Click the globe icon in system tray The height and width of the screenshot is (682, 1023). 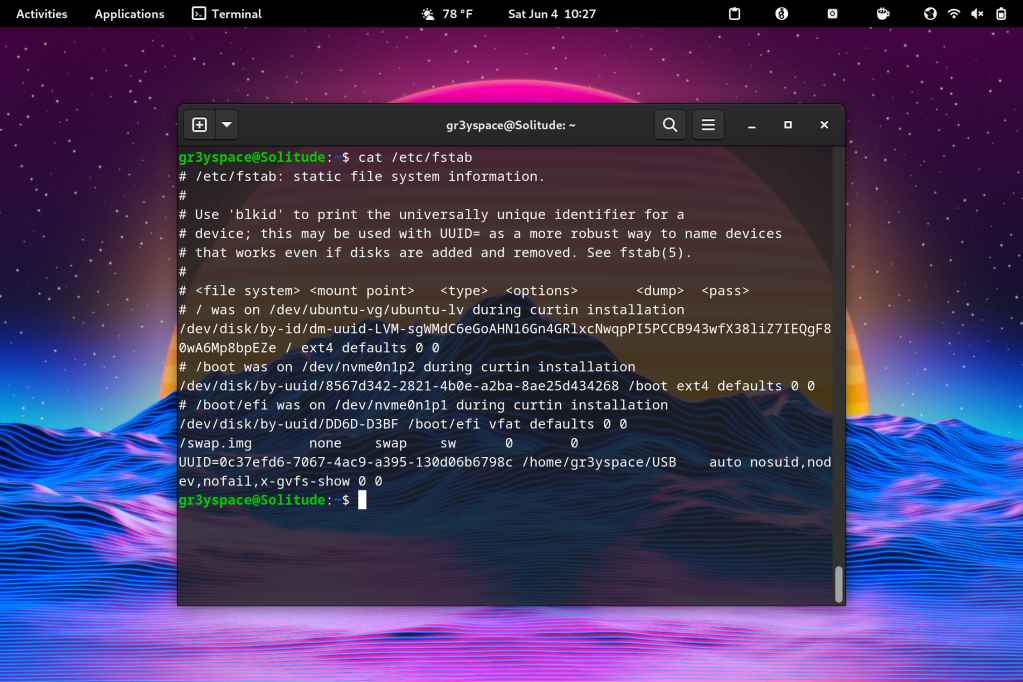point(930,14)
